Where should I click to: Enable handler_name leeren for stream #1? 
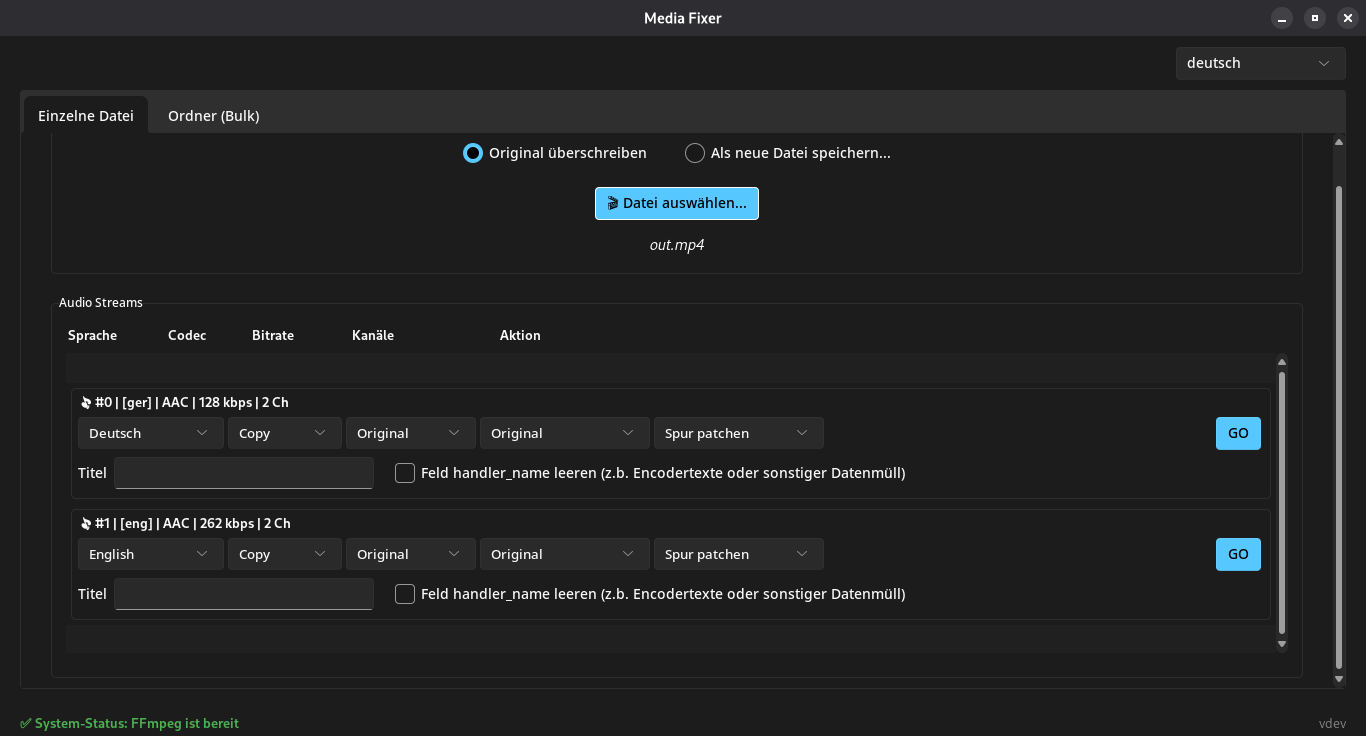405,594
